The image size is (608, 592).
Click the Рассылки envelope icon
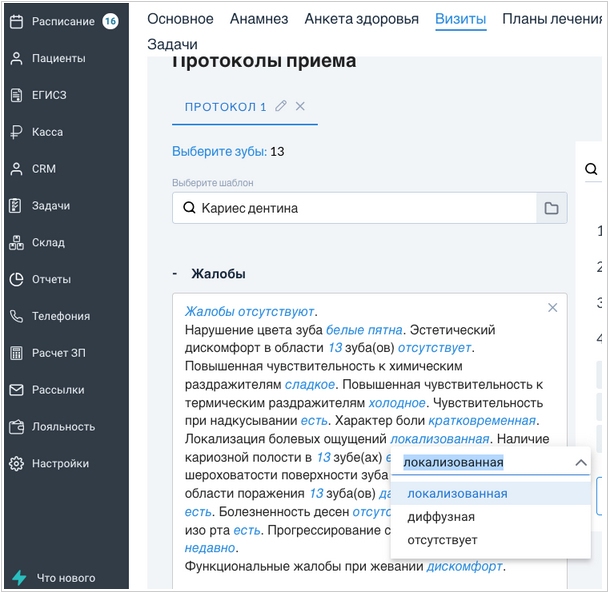(16, 390)
